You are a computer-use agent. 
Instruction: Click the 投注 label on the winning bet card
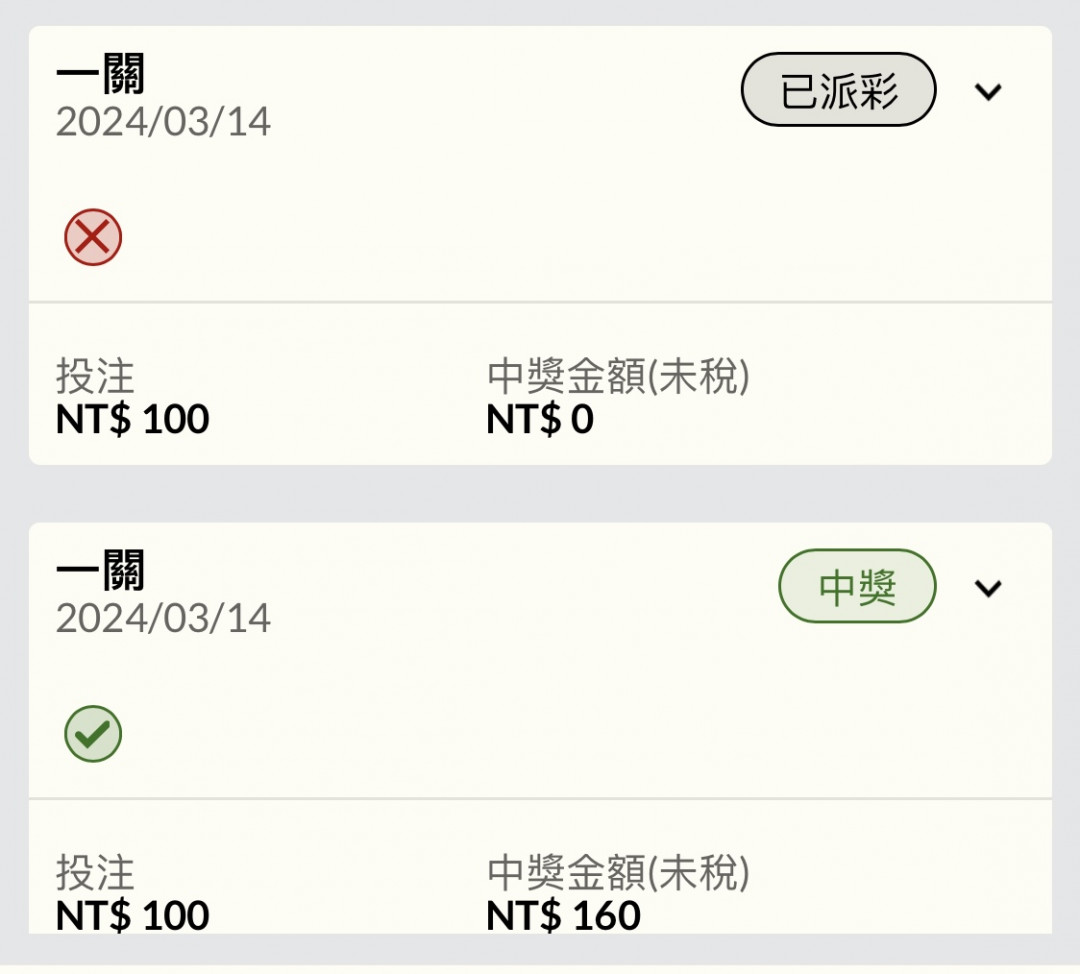tap(95, 873)
